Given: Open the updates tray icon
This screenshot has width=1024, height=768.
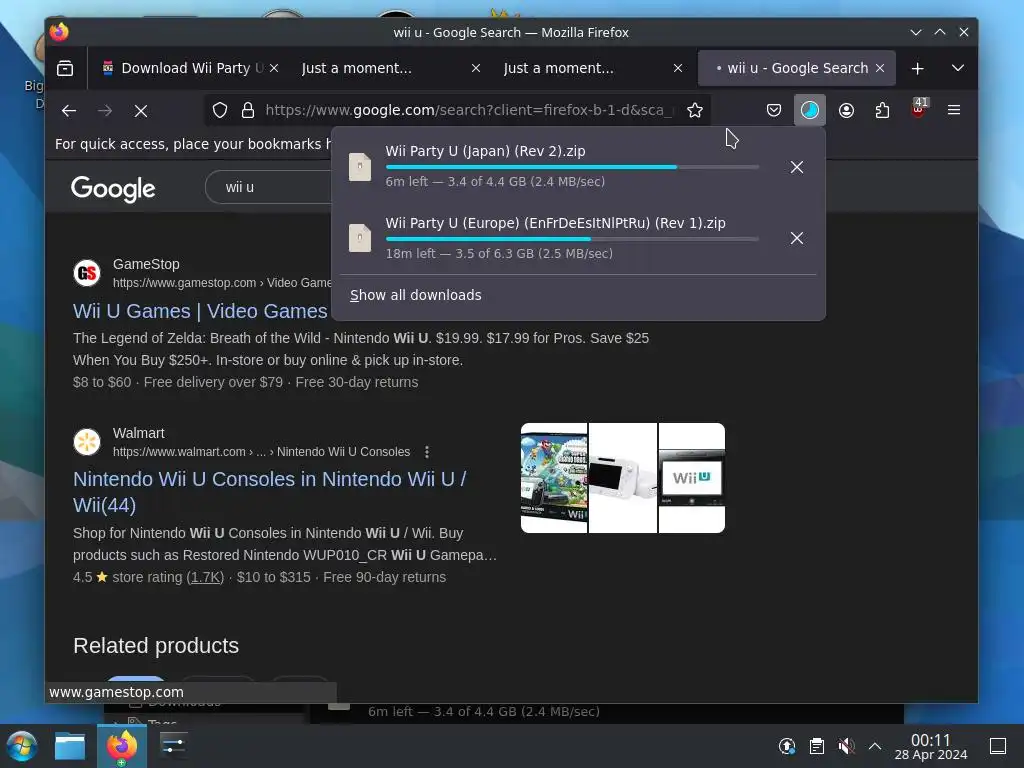Looking at the screenshot, I should coord(787,746).
